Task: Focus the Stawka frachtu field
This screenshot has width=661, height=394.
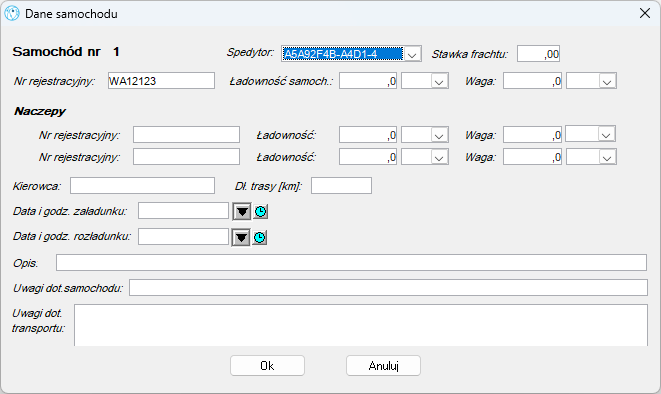Action: pyautogui.click(x=538, y=54)
